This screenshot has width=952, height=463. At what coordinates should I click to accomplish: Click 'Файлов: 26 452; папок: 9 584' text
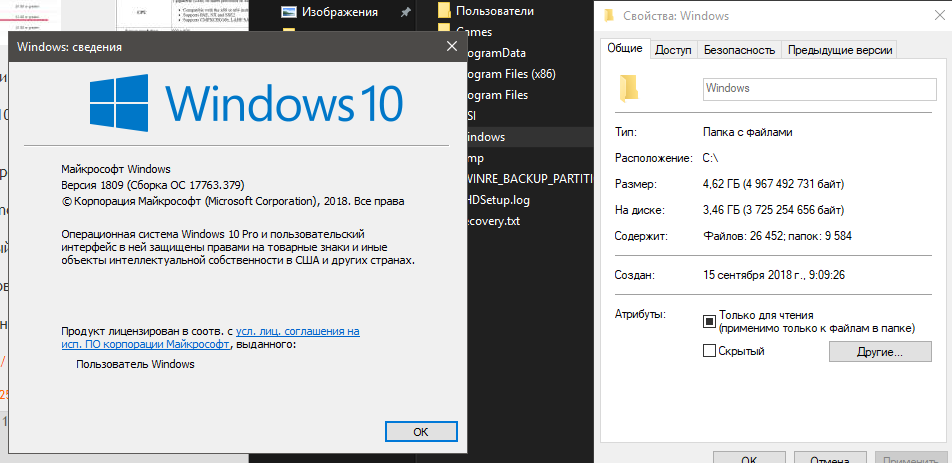pyautogui.click(x=777, y=236)
